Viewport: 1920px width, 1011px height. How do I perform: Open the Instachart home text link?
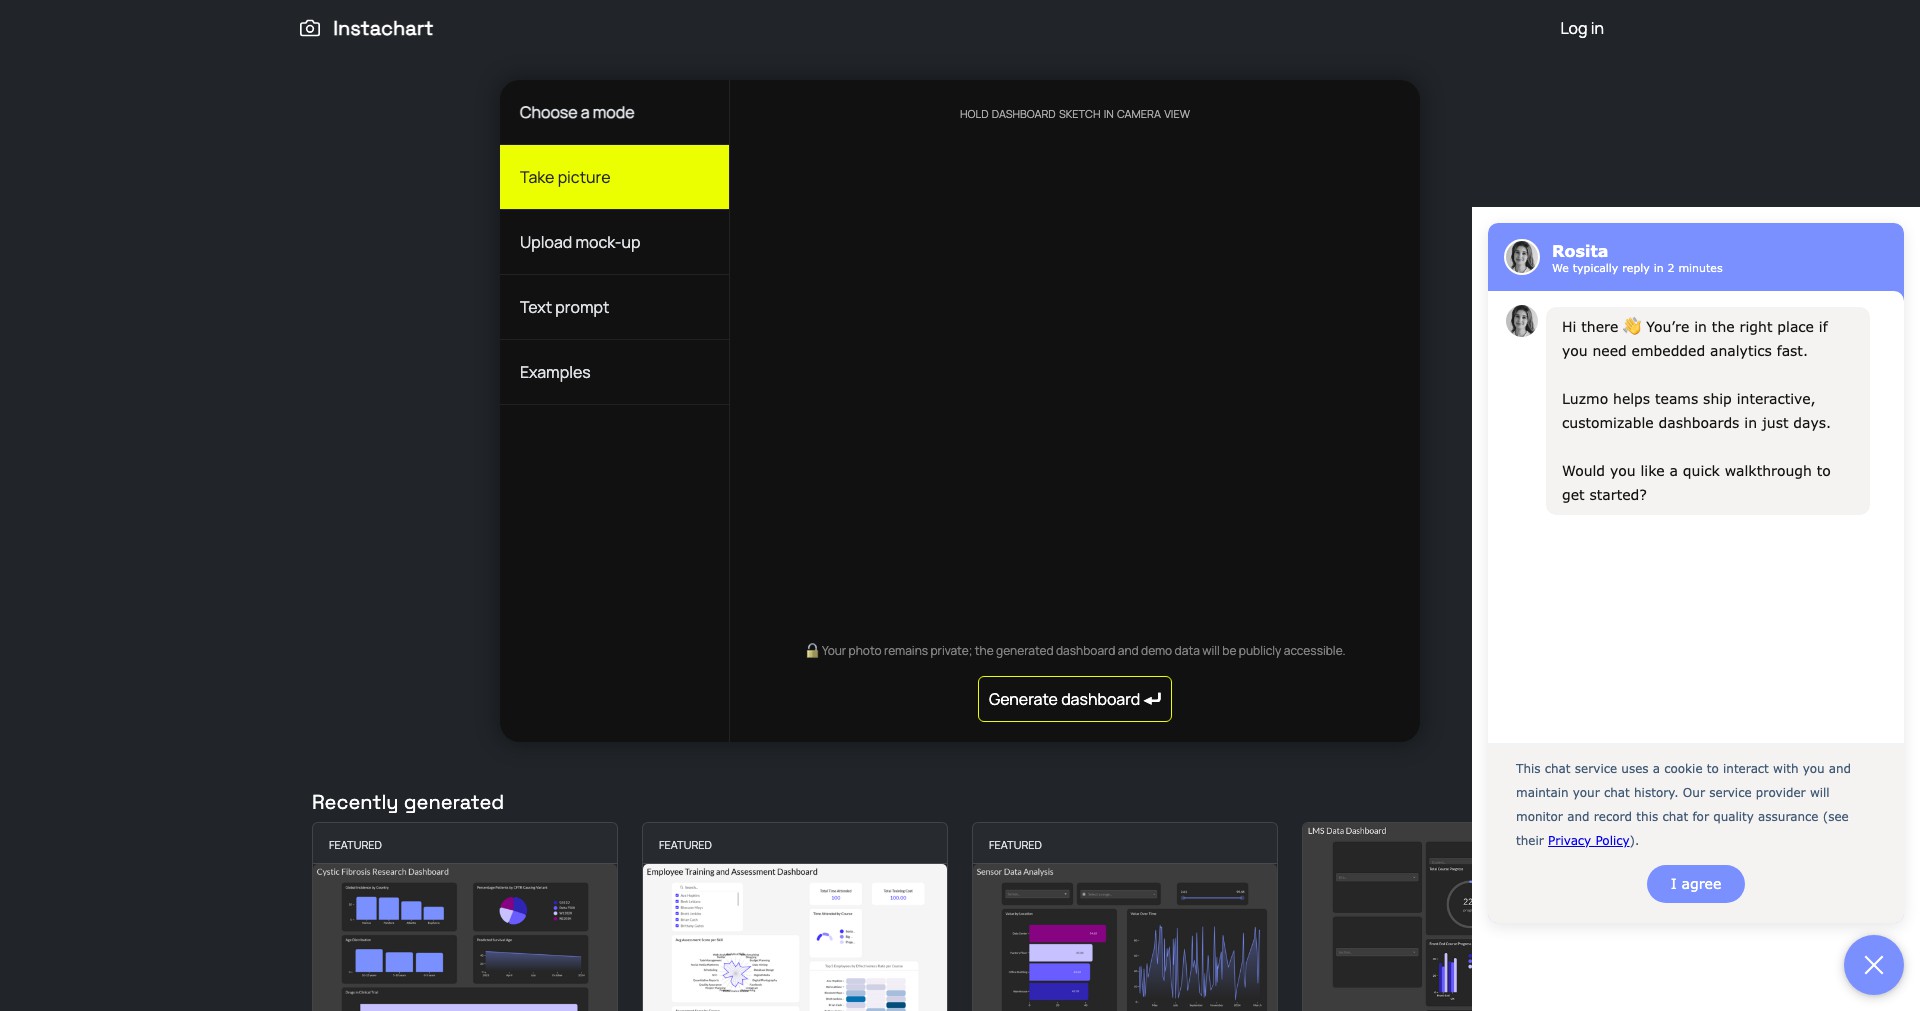[382, 28]
